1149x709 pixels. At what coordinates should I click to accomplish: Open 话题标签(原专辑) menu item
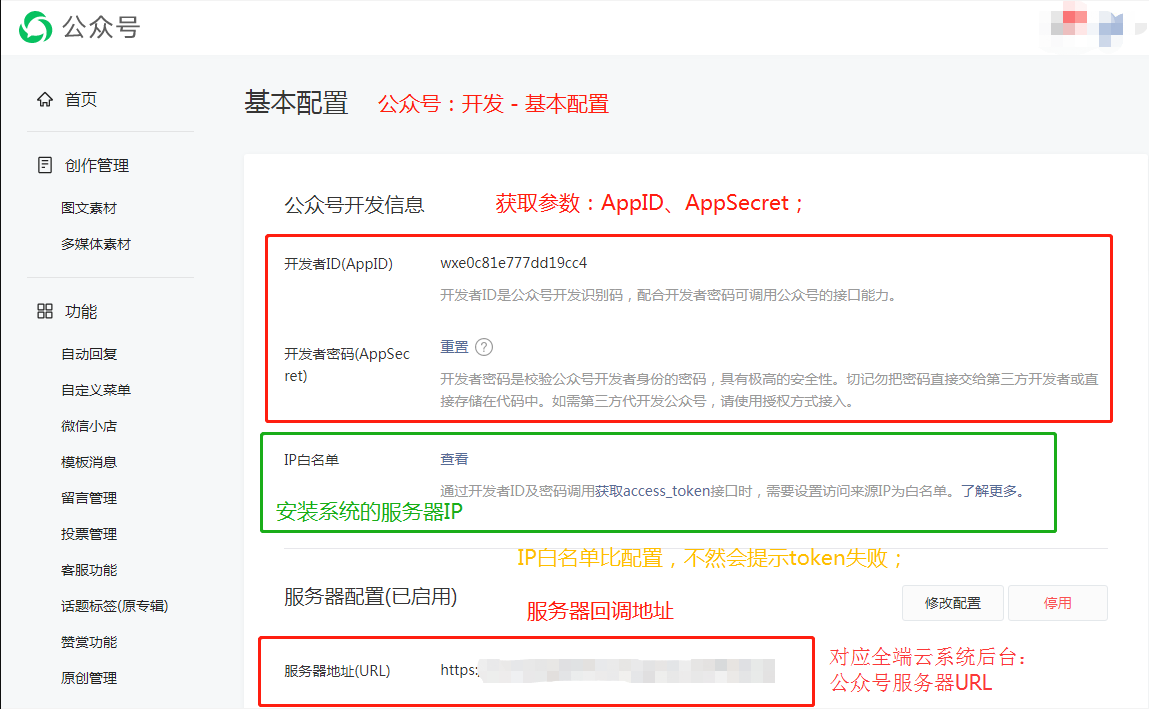point(114,606)
